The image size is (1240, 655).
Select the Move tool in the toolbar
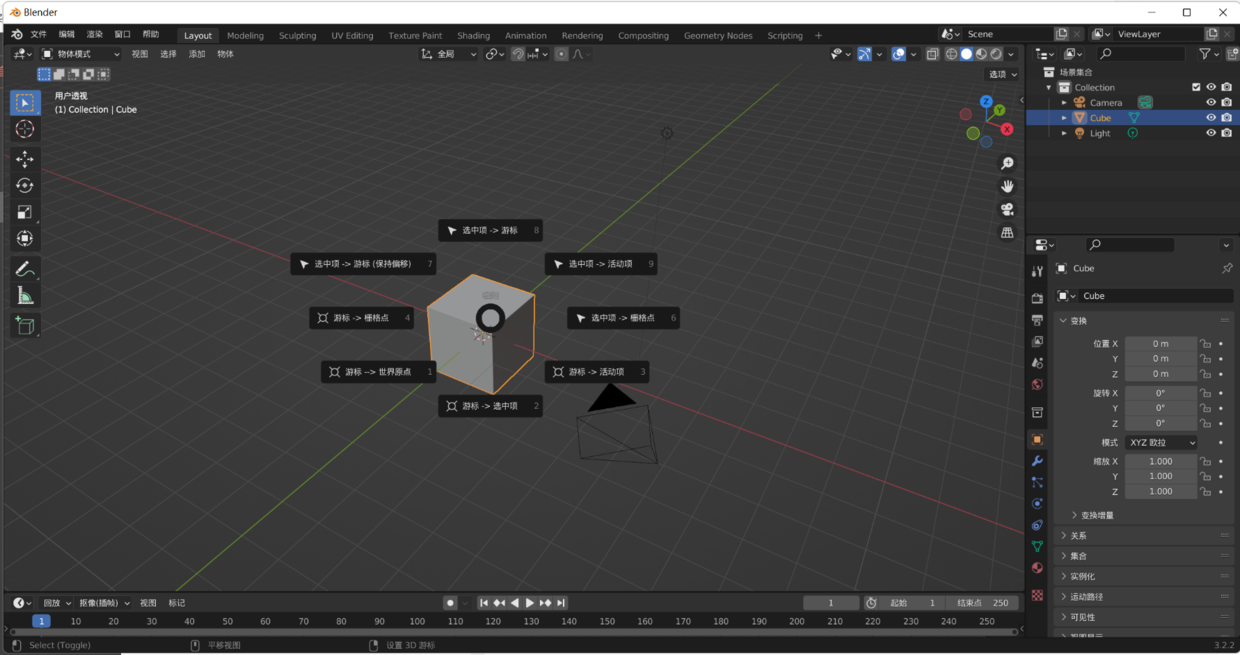tap(24, 158)
